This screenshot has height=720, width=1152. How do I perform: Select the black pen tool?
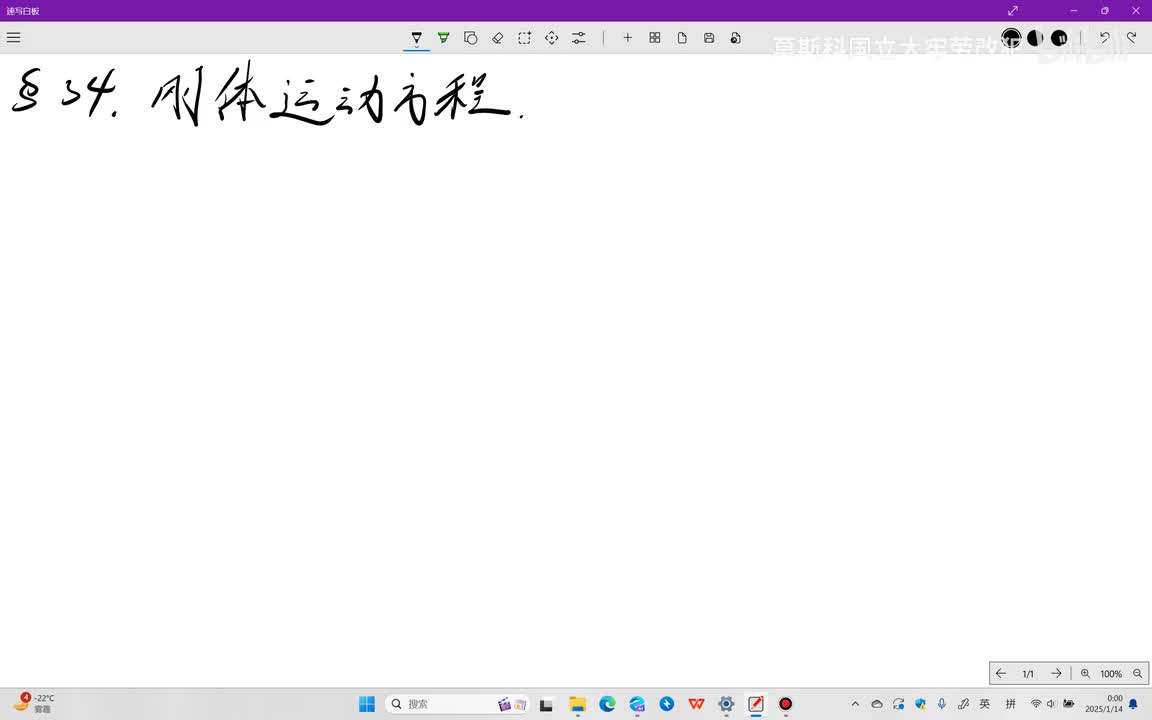[417, 37]
